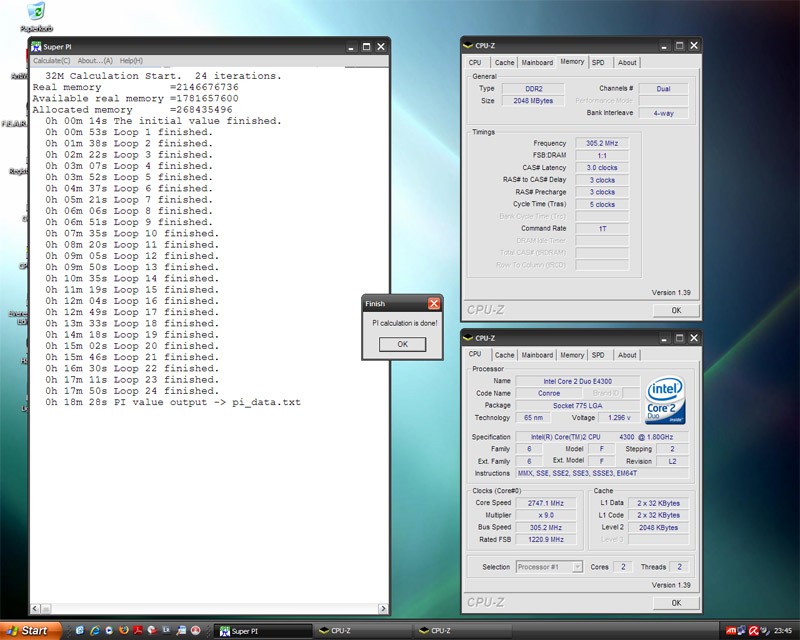
Task: Launch Internet Explorer from quick launch bar
Action: tap(94, 630)
